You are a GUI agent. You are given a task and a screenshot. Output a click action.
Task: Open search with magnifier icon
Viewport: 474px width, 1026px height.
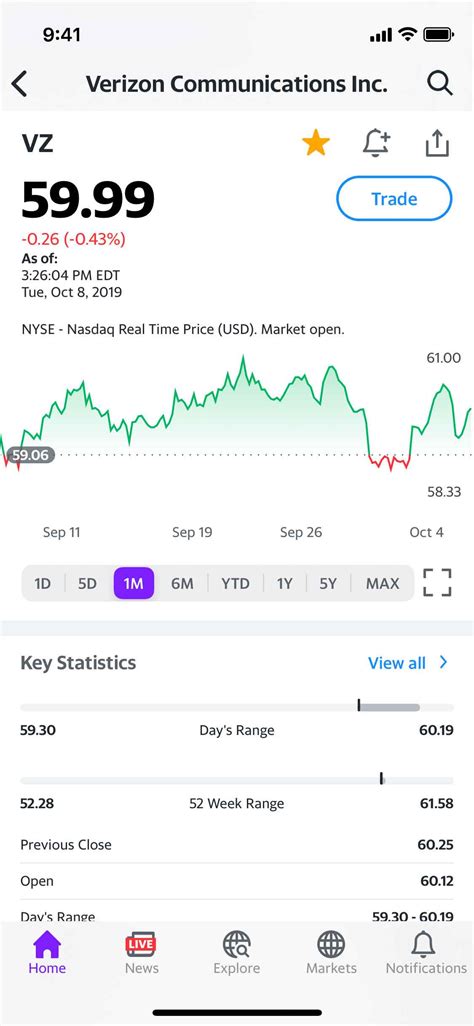(439, 84)
